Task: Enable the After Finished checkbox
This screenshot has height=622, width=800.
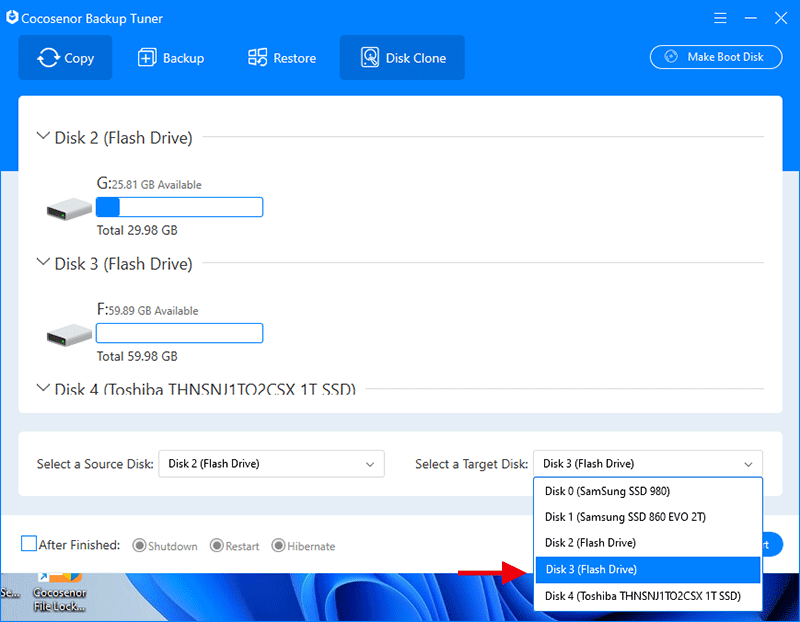Action: coord(29,544)
